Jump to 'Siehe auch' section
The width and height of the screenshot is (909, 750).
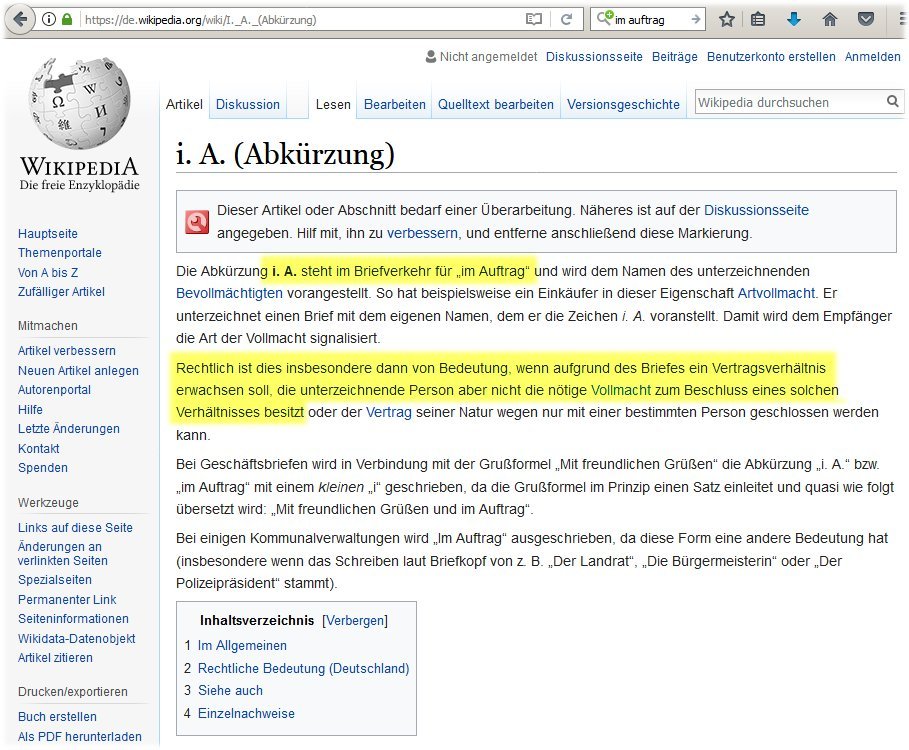click(x=230, y=690)
